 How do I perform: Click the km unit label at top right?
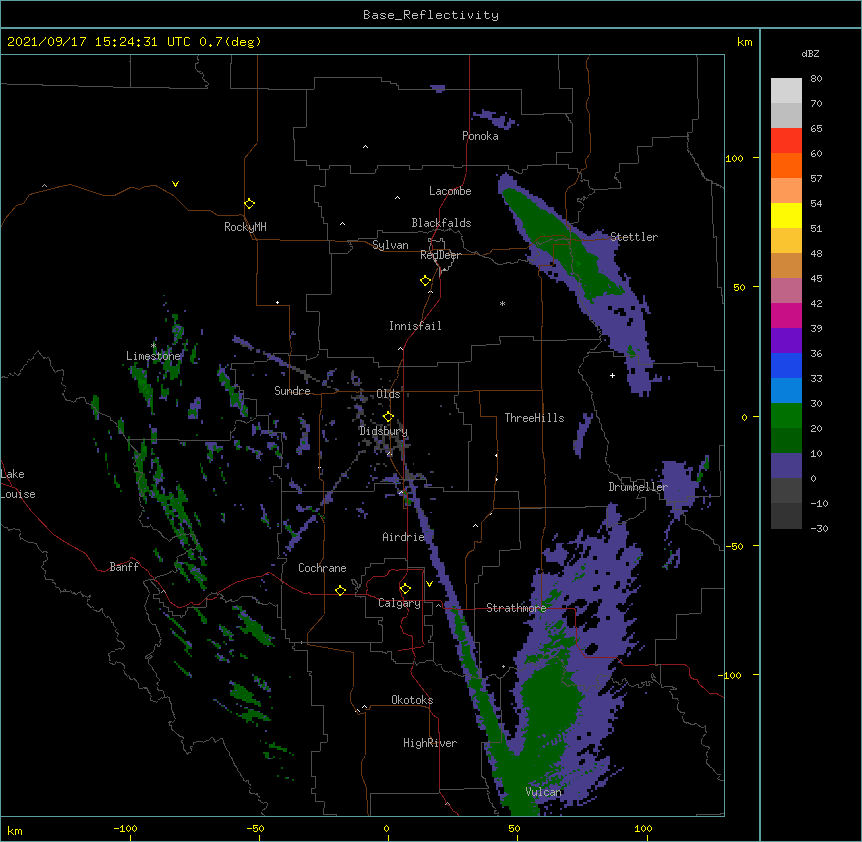[x=744, y=42]
